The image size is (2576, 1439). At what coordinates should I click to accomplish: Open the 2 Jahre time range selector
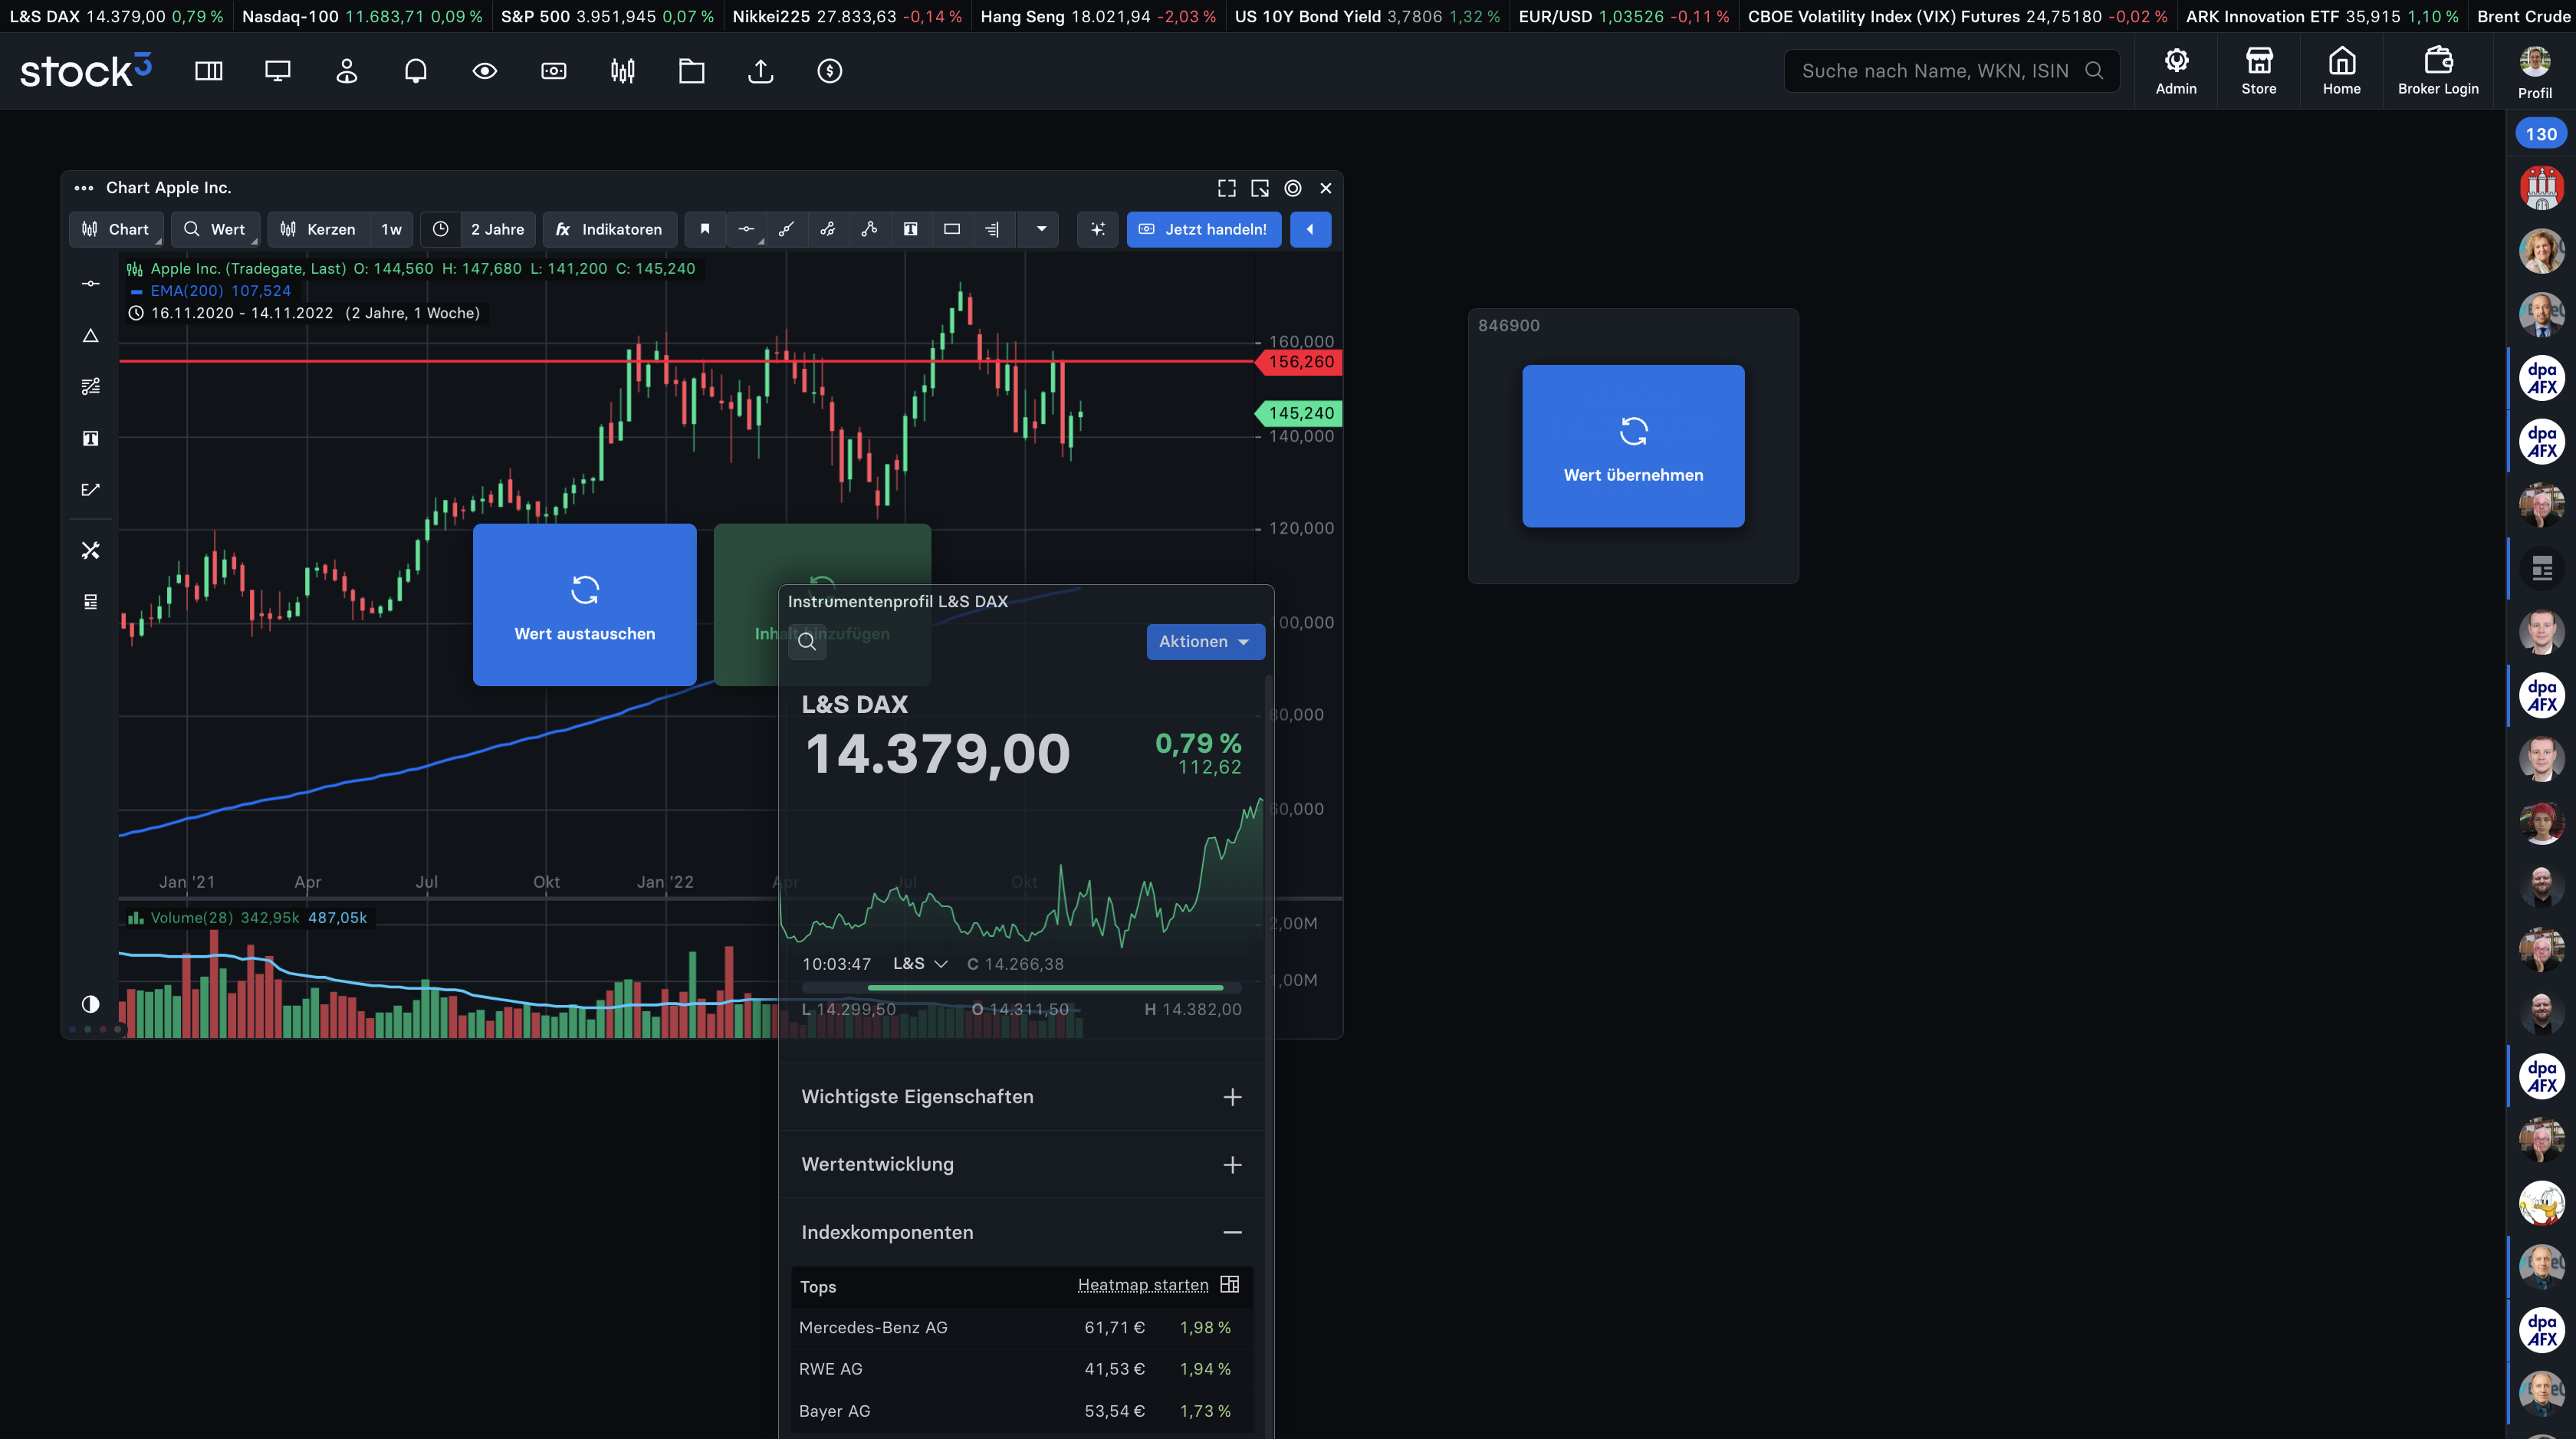coord(497,229)
